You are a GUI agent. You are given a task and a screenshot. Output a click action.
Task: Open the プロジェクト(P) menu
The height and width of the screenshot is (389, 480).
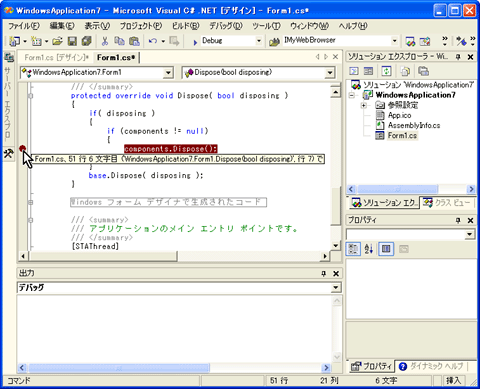[x=141, y=26]
